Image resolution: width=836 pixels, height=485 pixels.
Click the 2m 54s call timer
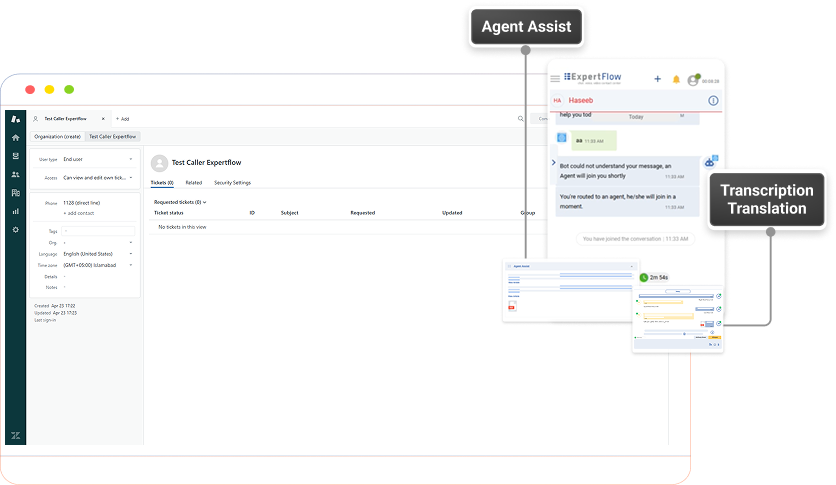tap(659, 278)
